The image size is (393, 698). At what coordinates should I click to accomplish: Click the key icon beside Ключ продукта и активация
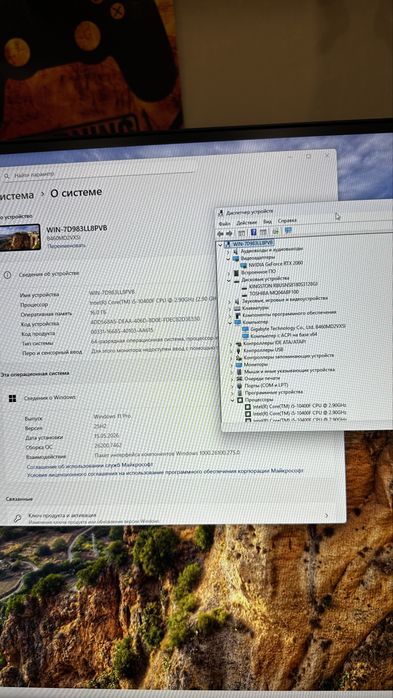17,518
